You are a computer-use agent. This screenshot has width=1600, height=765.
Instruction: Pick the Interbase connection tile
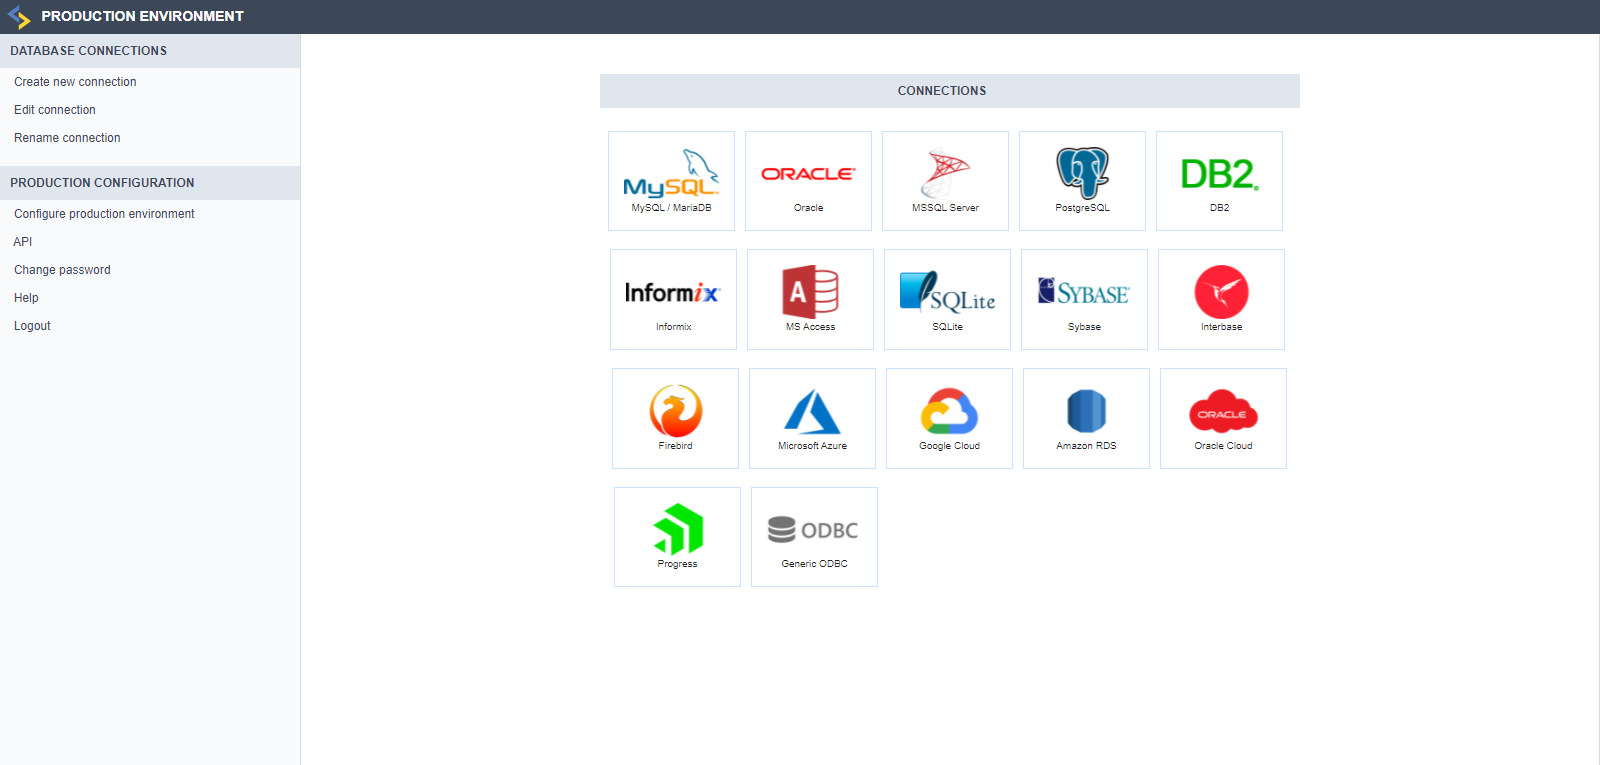tap(1221, 299)
